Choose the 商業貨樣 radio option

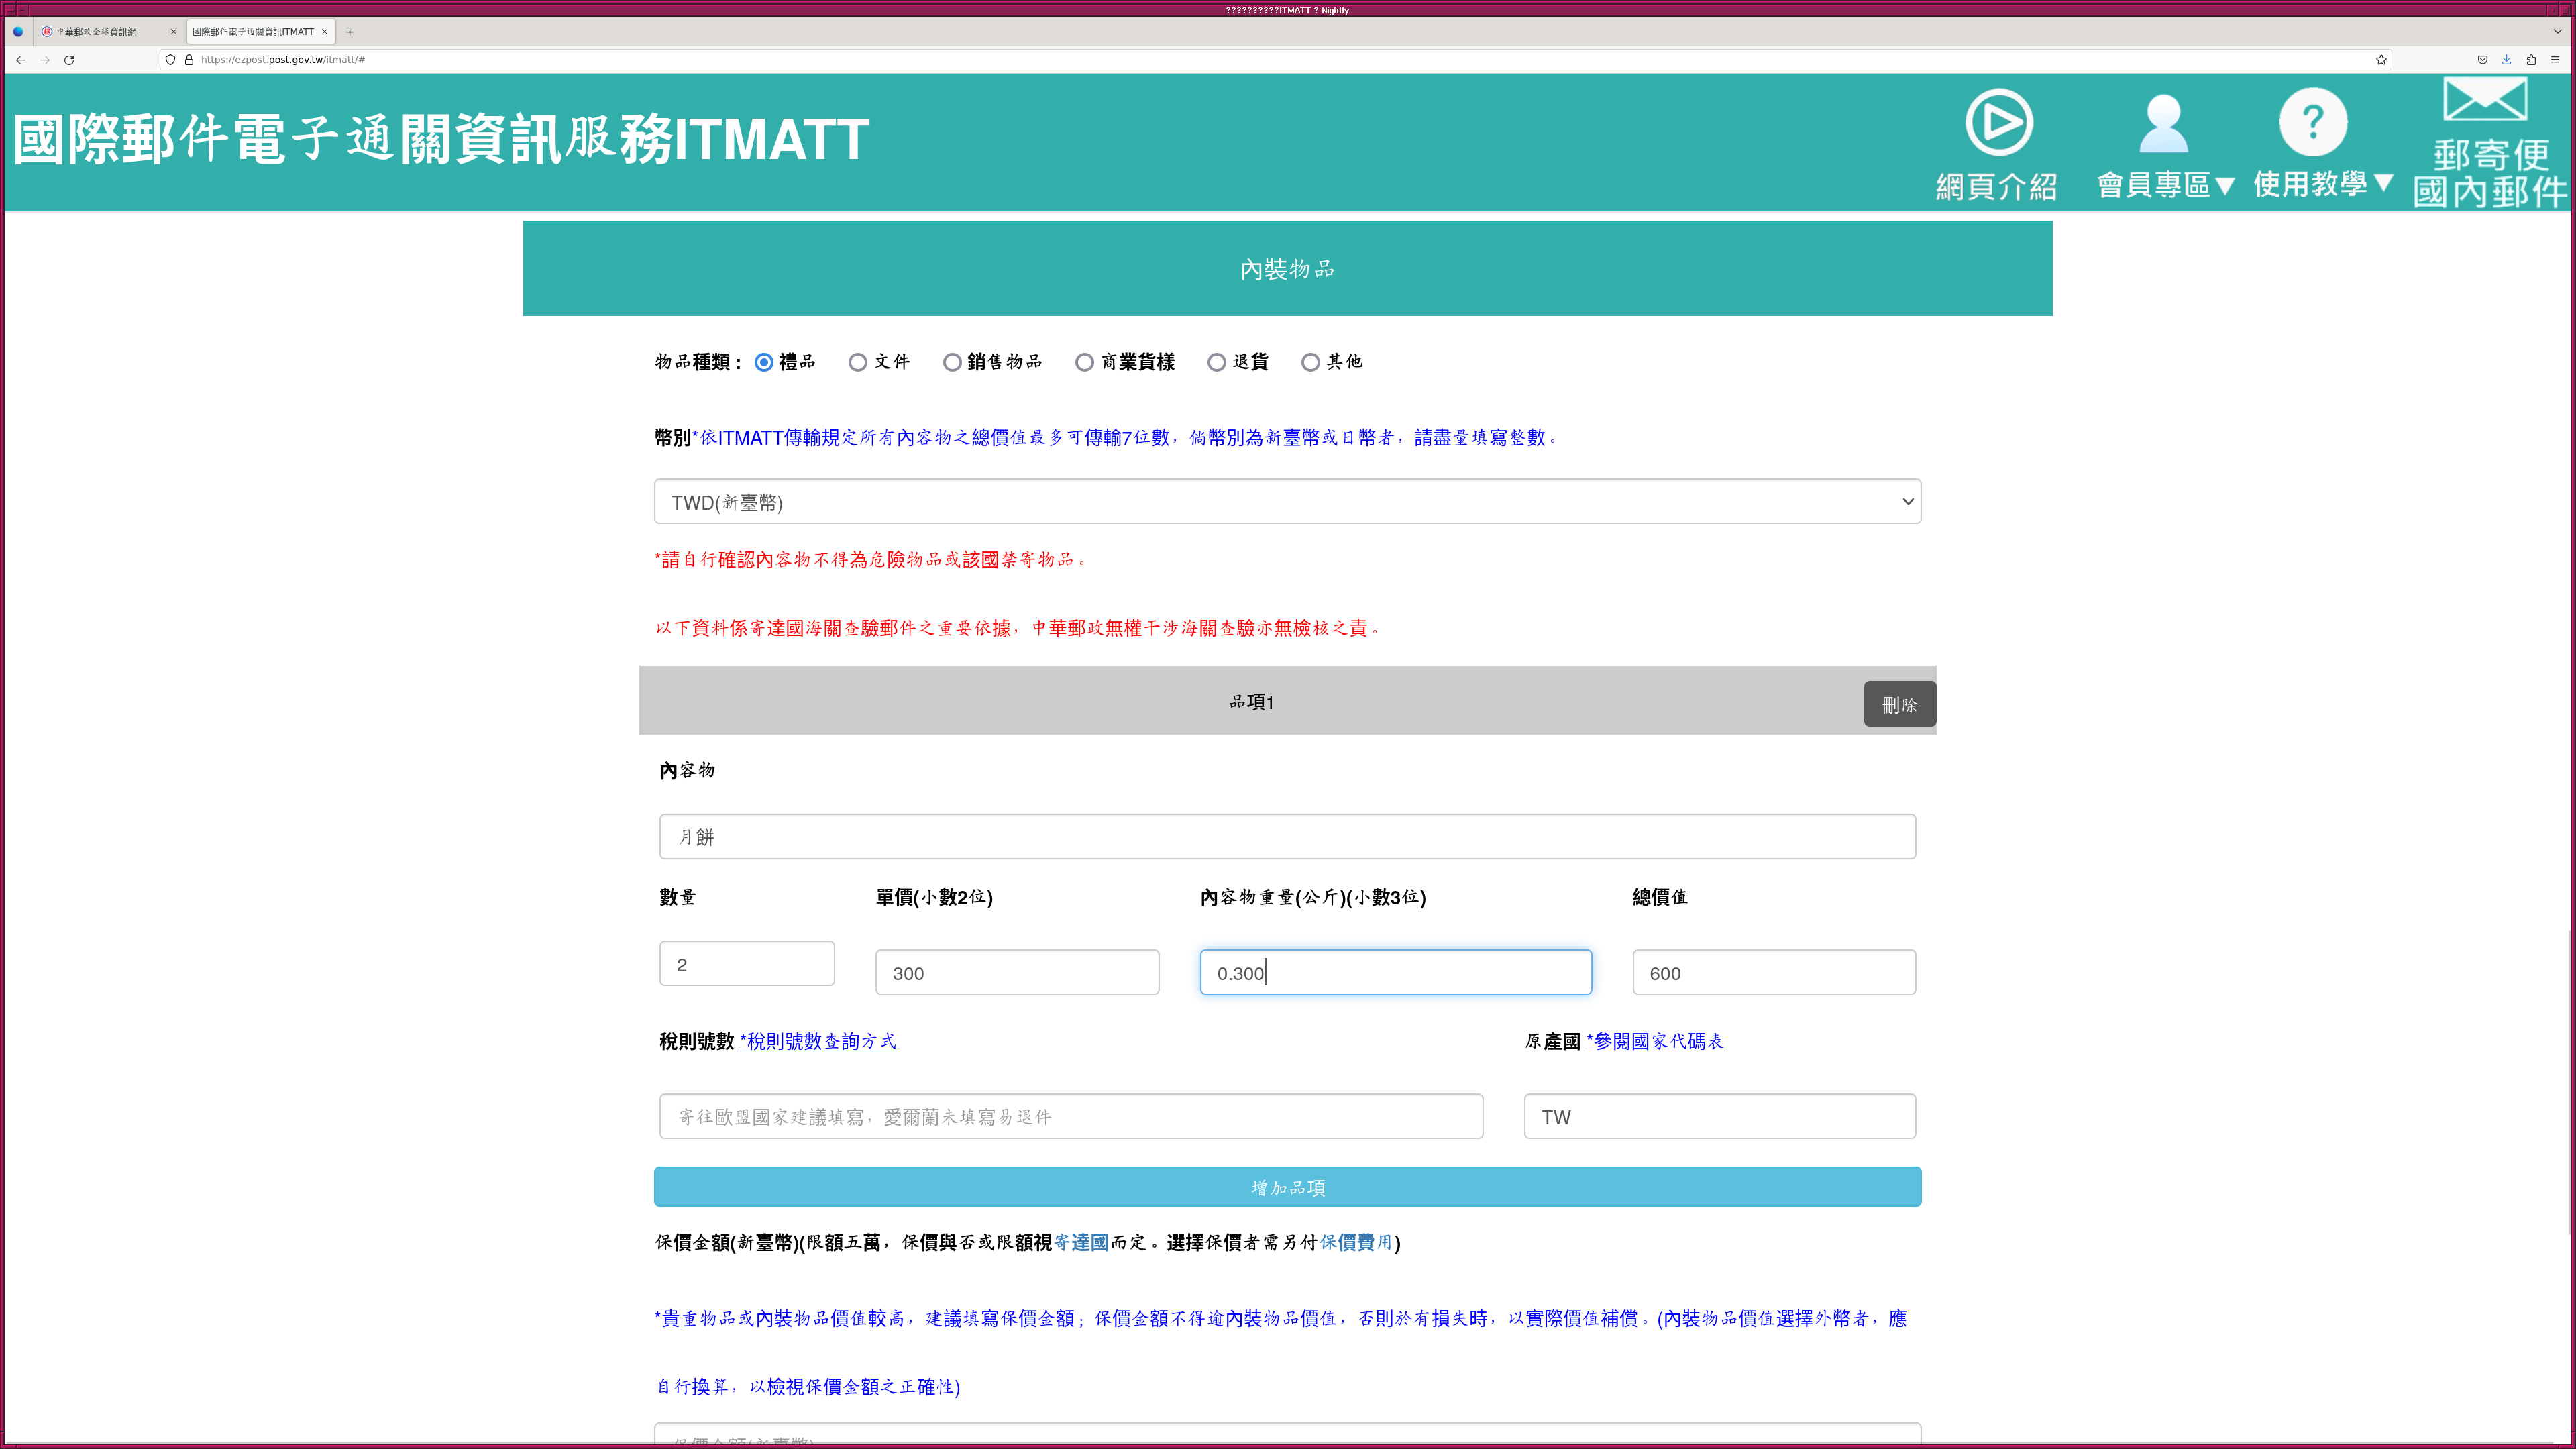tap(1084, 362)
